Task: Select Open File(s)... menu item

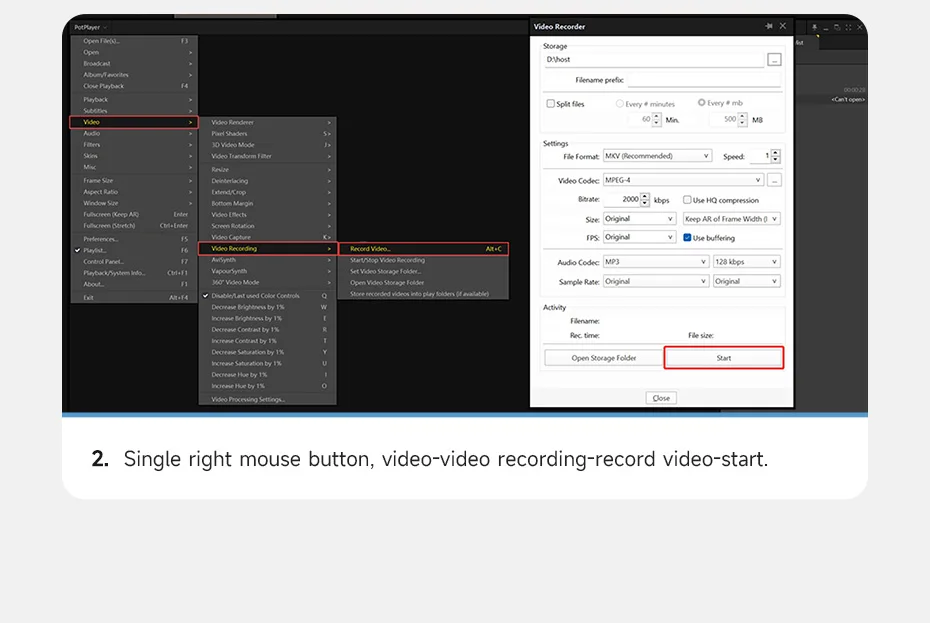Action: pos(134,41)
